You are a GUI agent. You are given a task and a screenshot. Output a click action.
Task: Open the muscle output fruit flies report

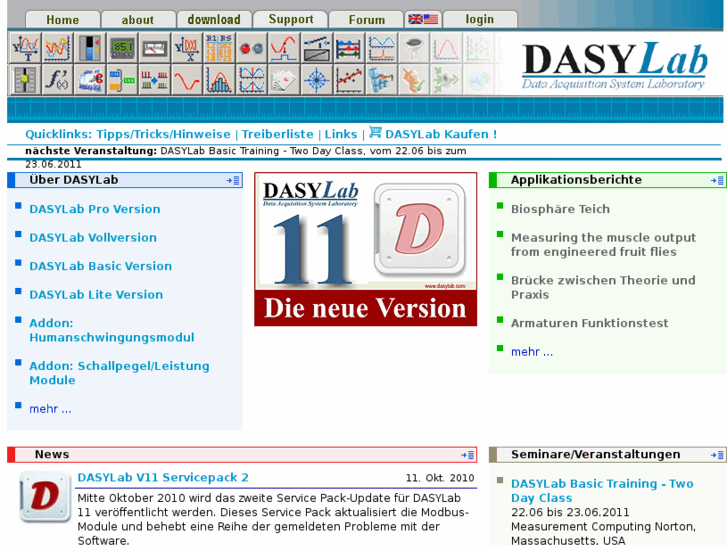pos(603,244)
